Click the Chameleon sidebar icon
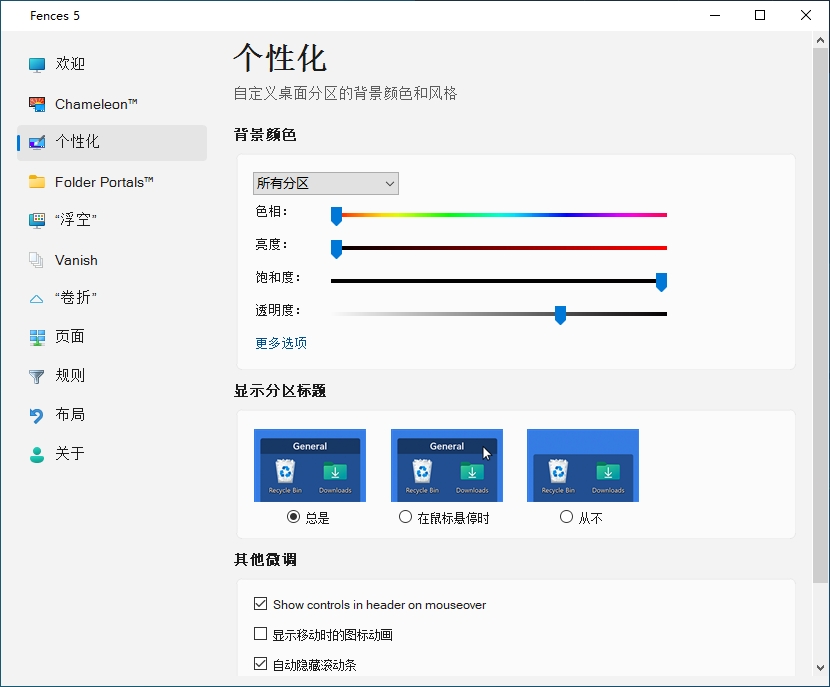Image resolution: width=830 pixels, height=687 pixels. point(37,104)
